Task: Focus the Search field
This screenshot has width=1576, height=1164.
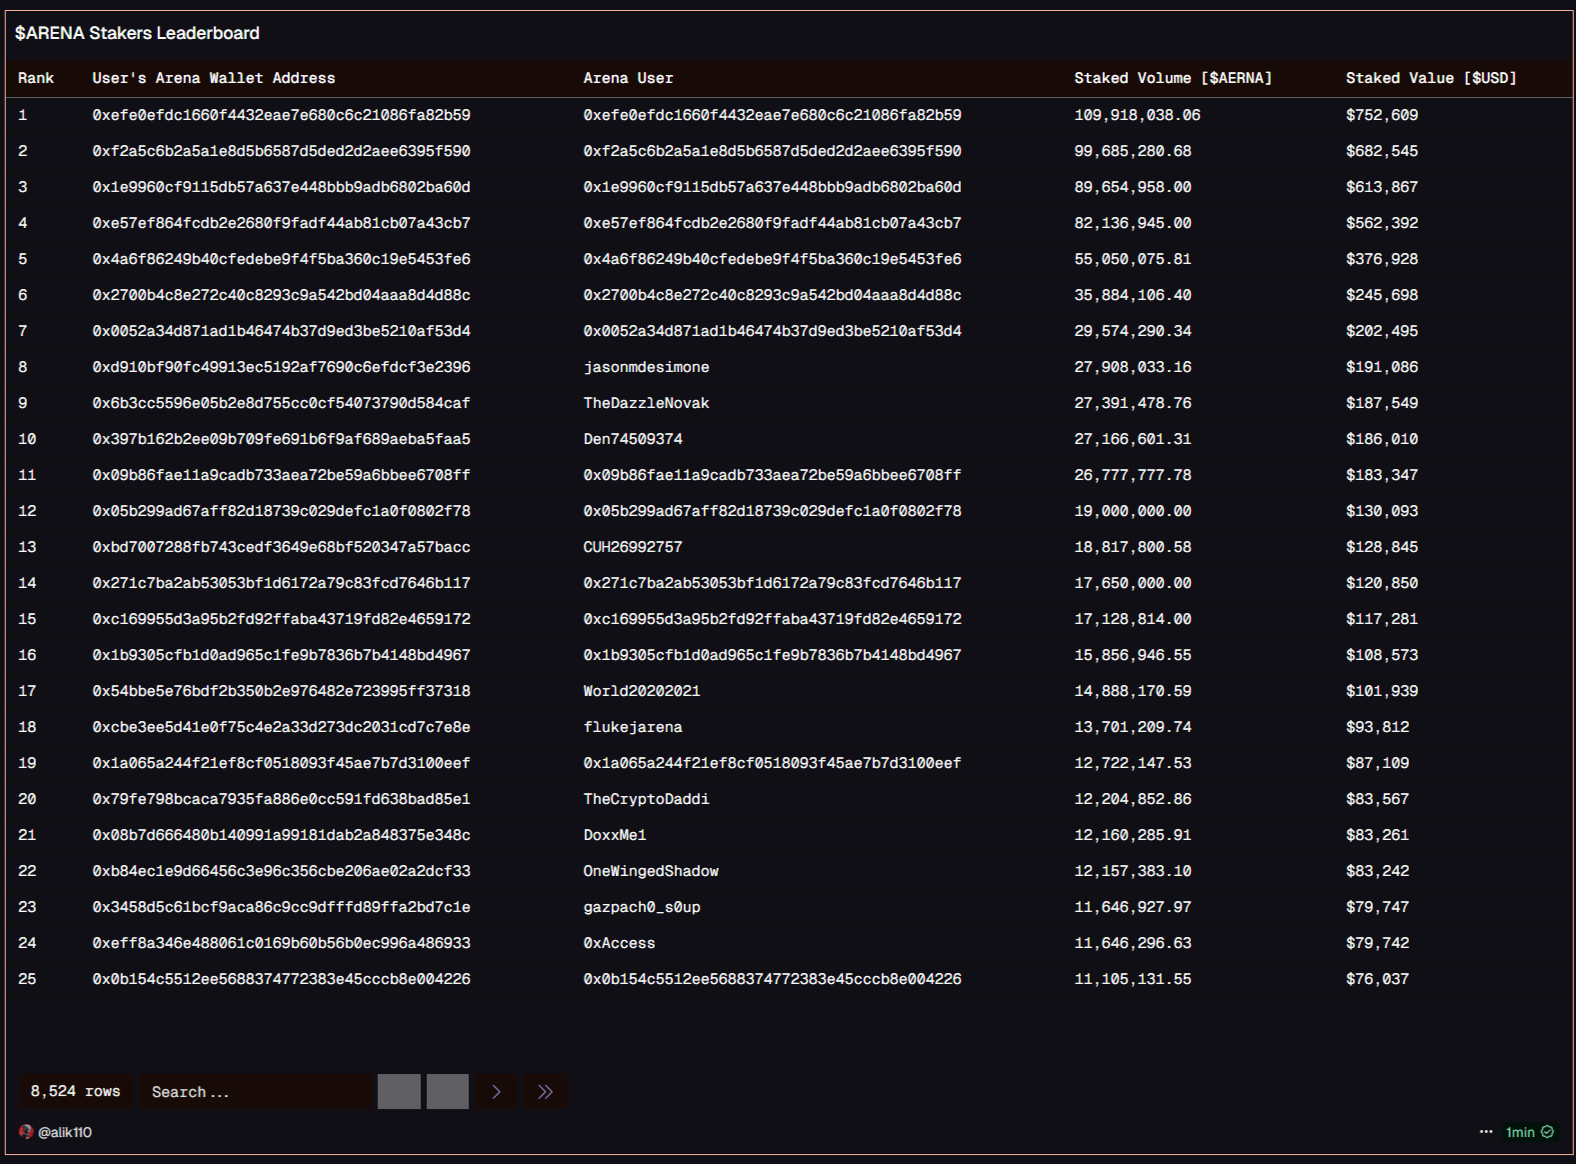Action: coord(255,1092)
